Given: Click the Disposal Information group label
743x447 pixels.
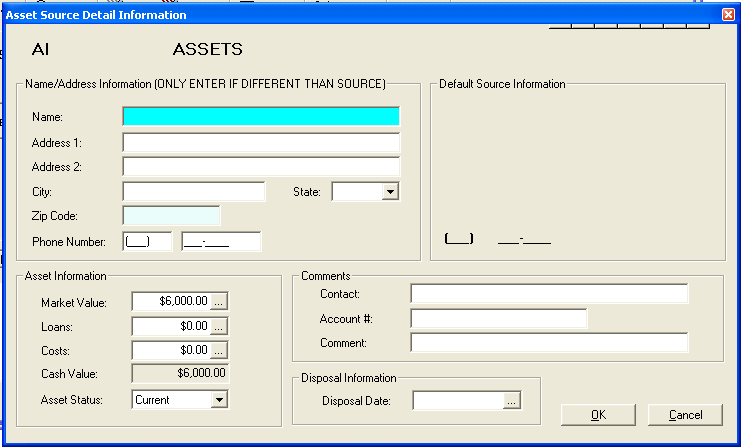Looking at the screenshot, I should click(x=349, y=378).
